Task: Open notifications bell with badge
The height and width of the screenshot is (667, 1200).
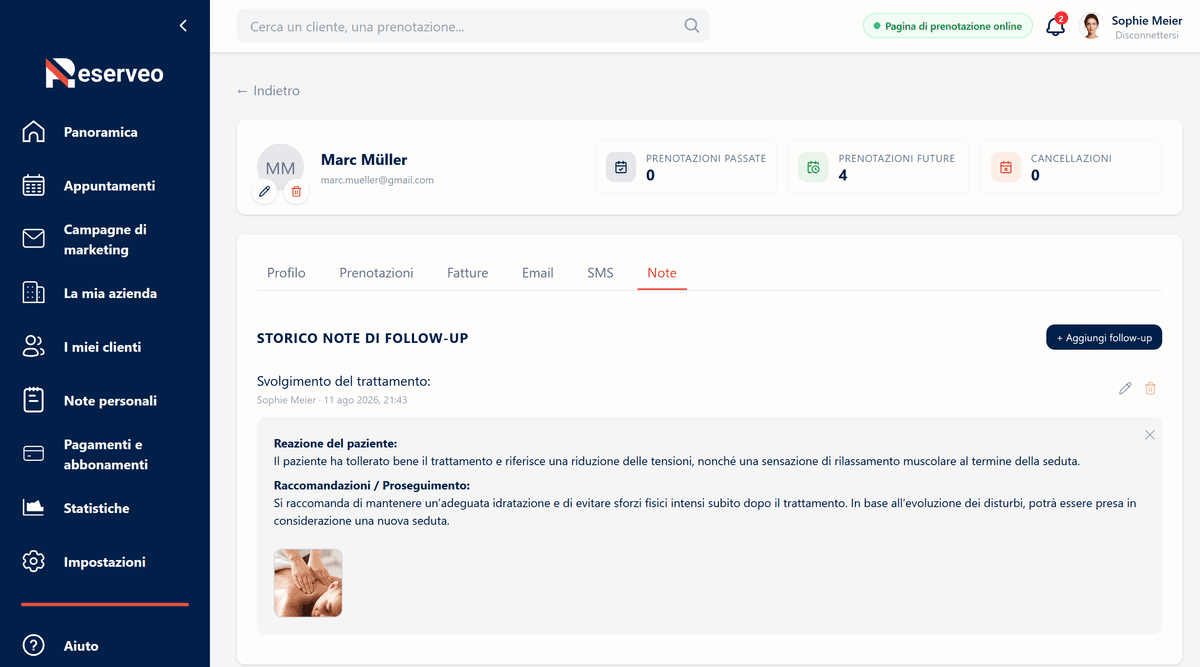Action: 1056,26
